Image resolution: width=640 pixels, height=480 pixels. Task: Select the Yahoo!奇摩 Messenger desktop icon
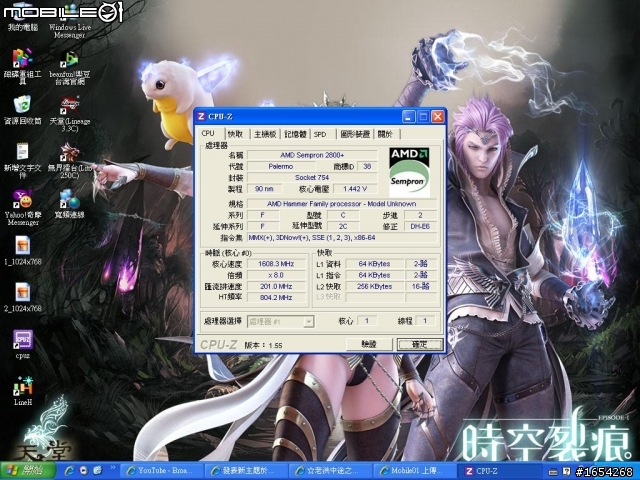pyautogui.click(x=22, y=207)
